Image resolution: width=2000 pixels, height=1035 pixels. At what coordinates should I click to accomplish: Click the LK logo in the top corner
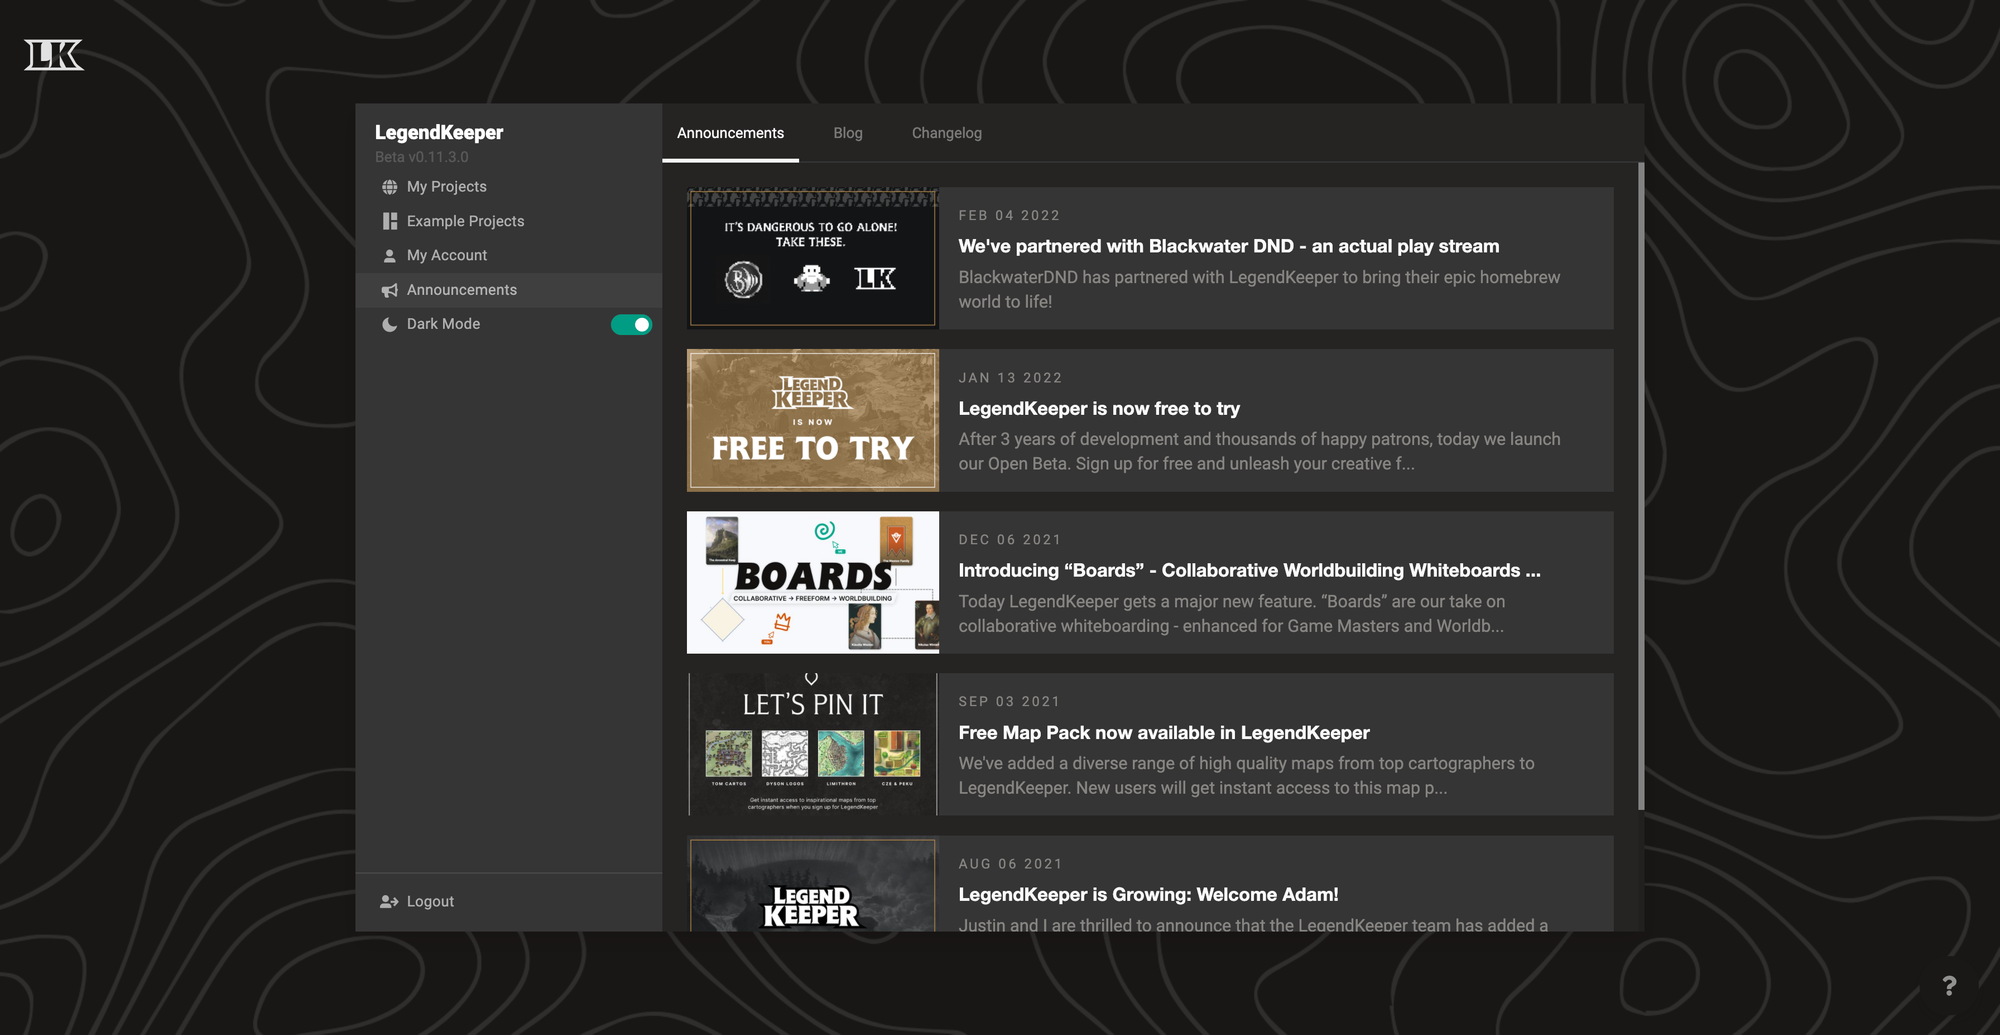[x=54, y=55]
